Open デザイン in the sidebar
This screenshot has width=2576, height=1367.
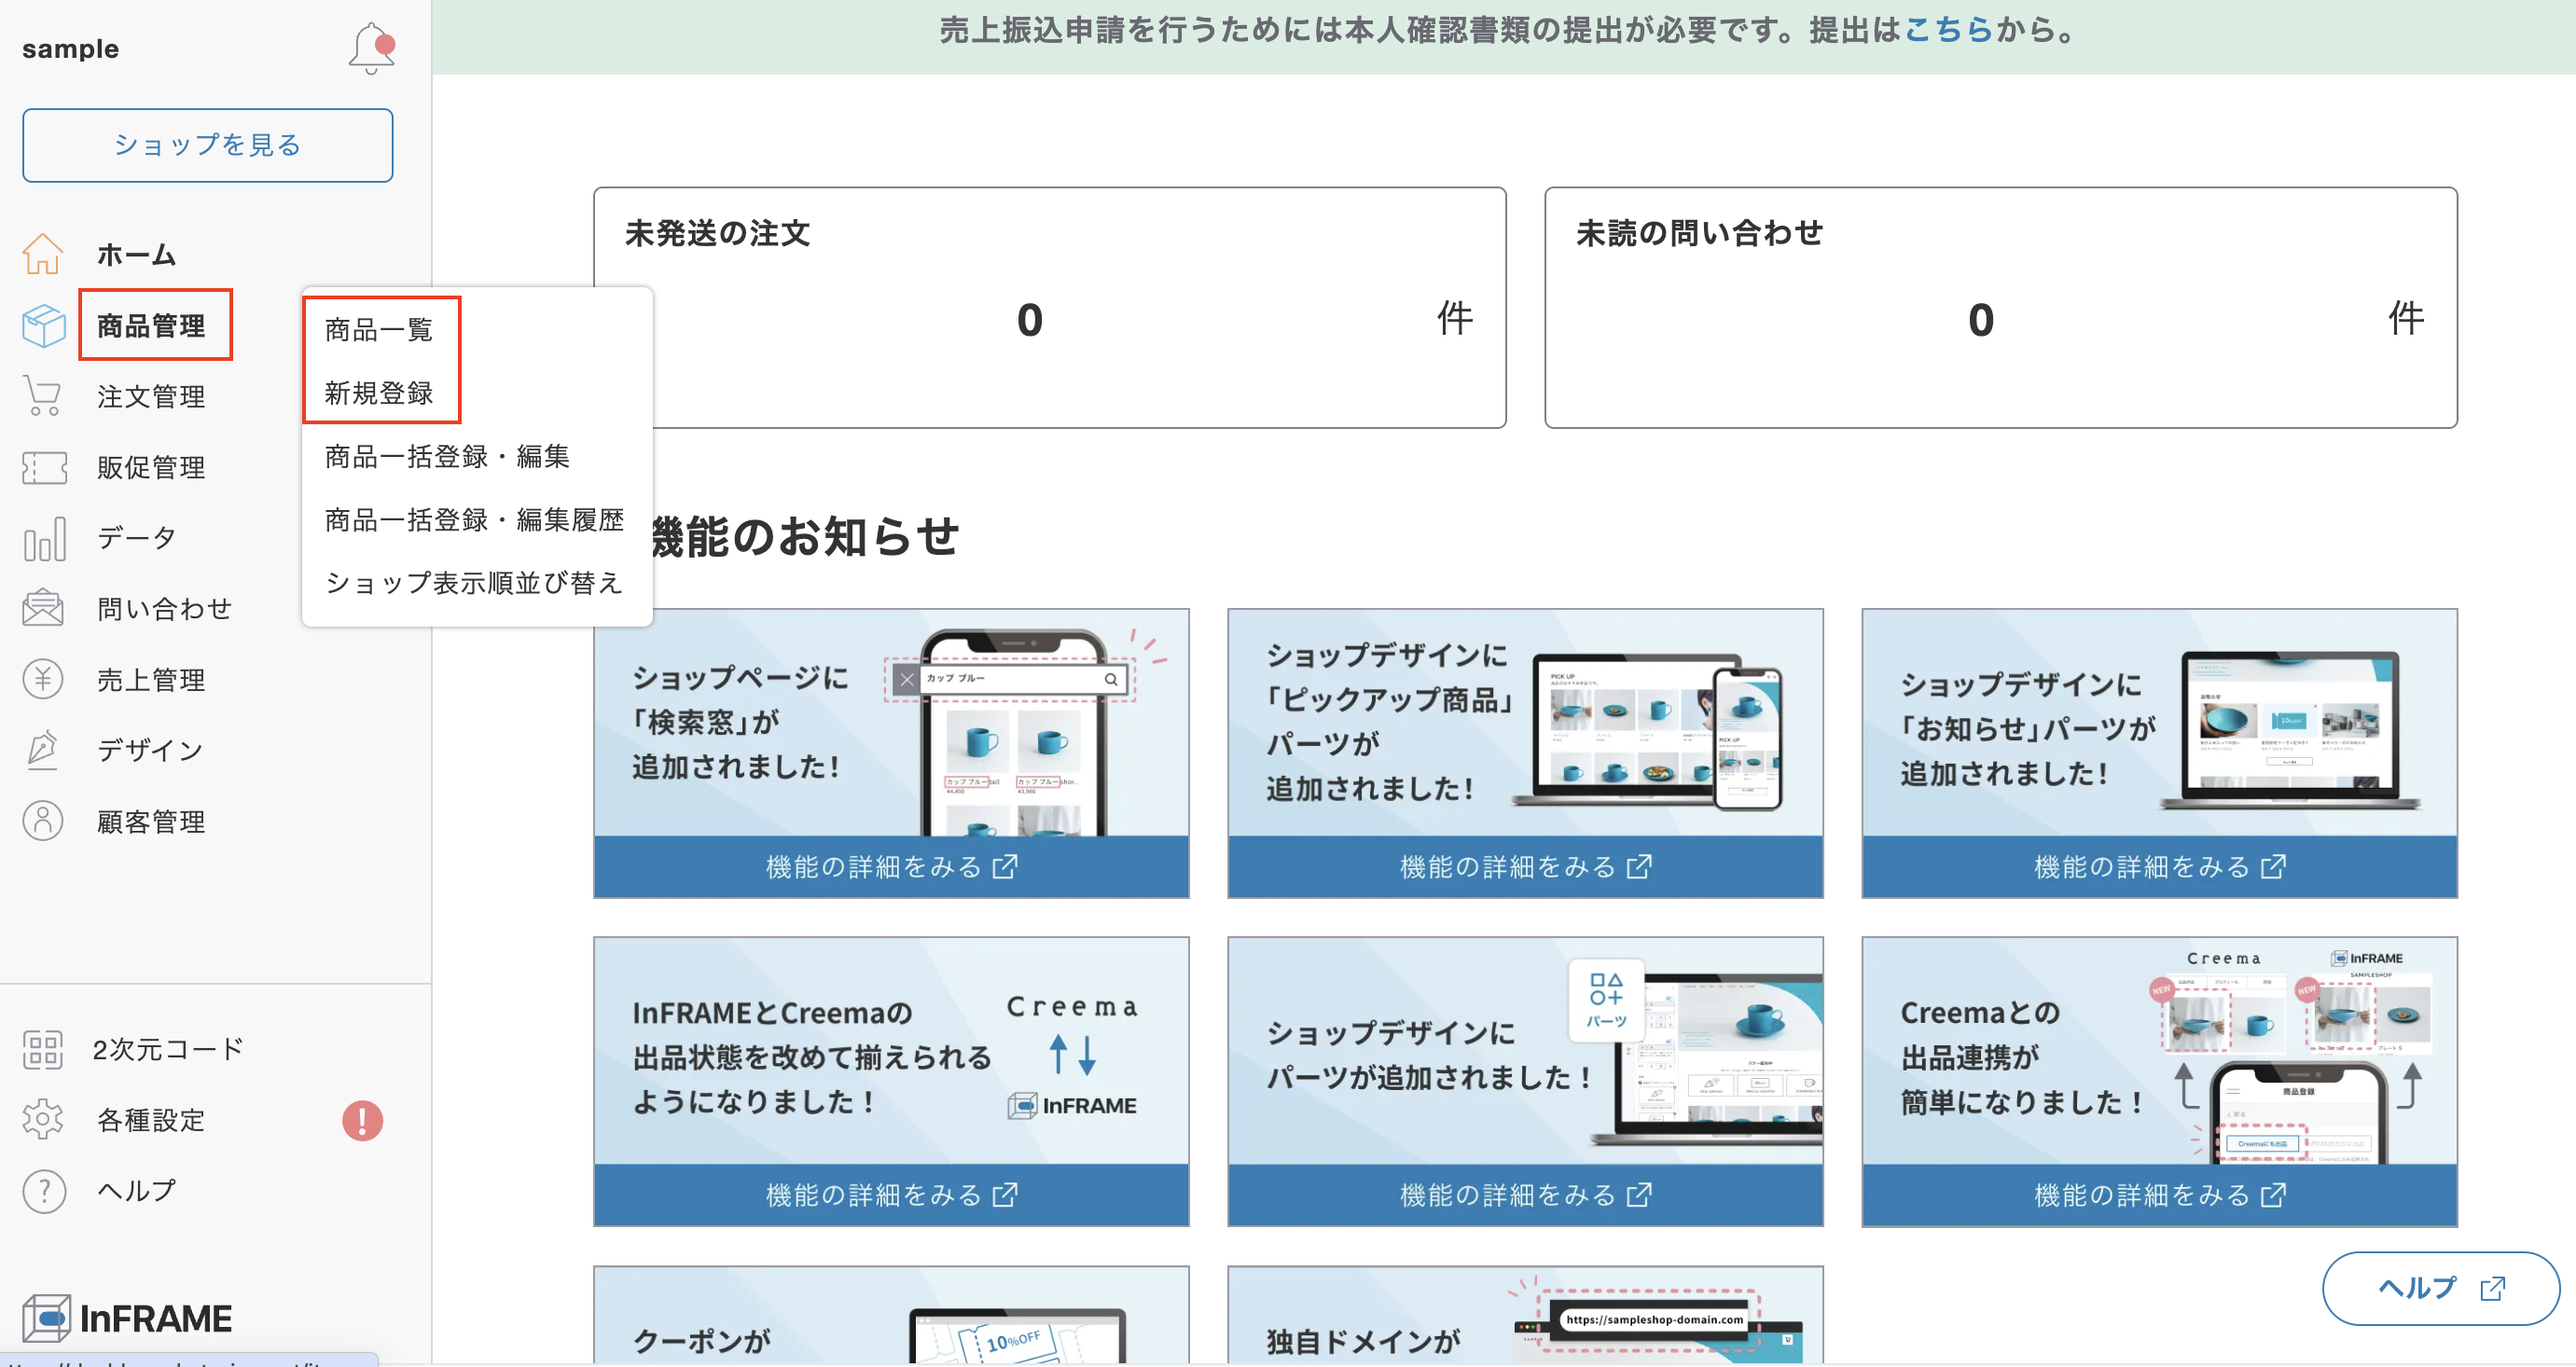click(150, 750)
